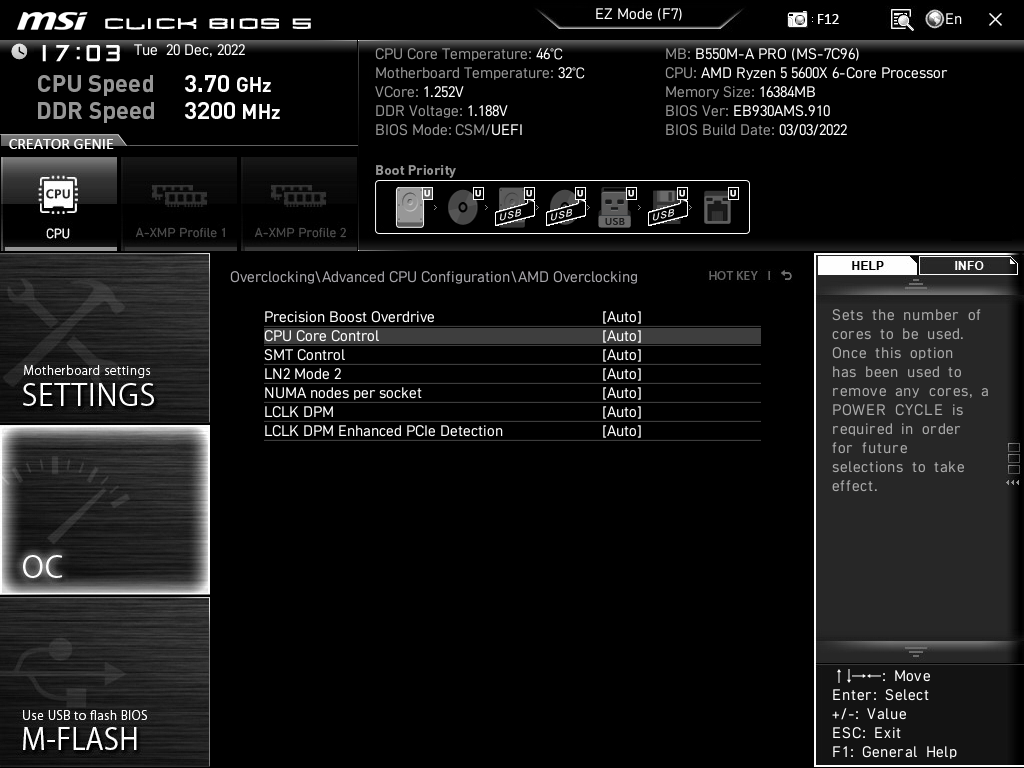Open CPU Core Control [Auto] value
1024x768 pixels.
tap(622, 336)
